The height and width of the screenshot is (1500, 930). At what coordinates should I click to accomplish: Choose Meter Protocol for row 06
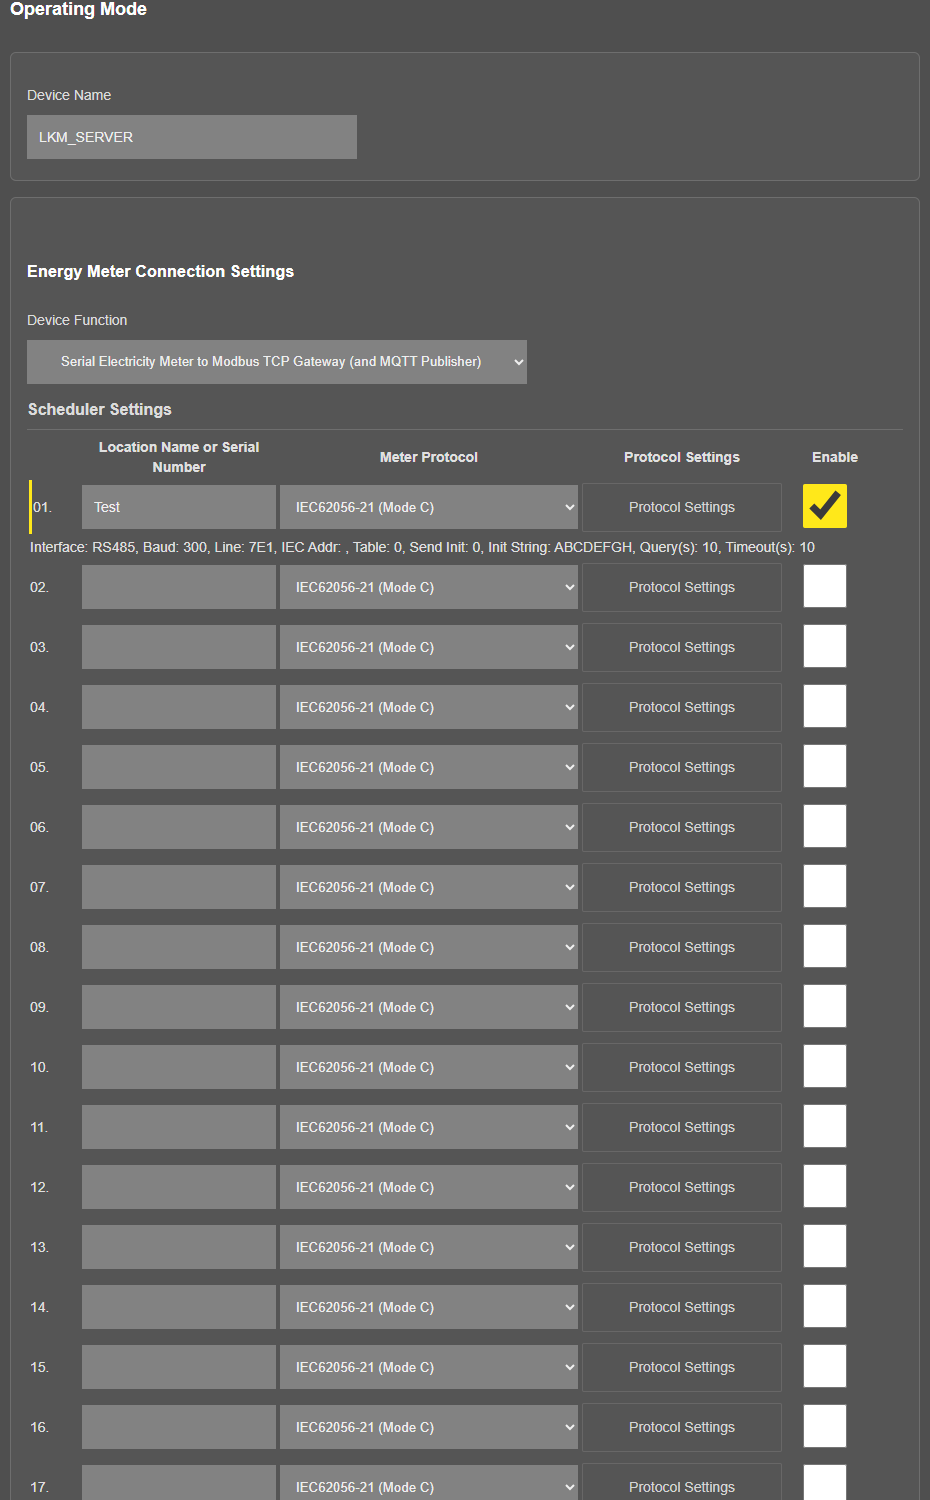[x=429, y=827]
